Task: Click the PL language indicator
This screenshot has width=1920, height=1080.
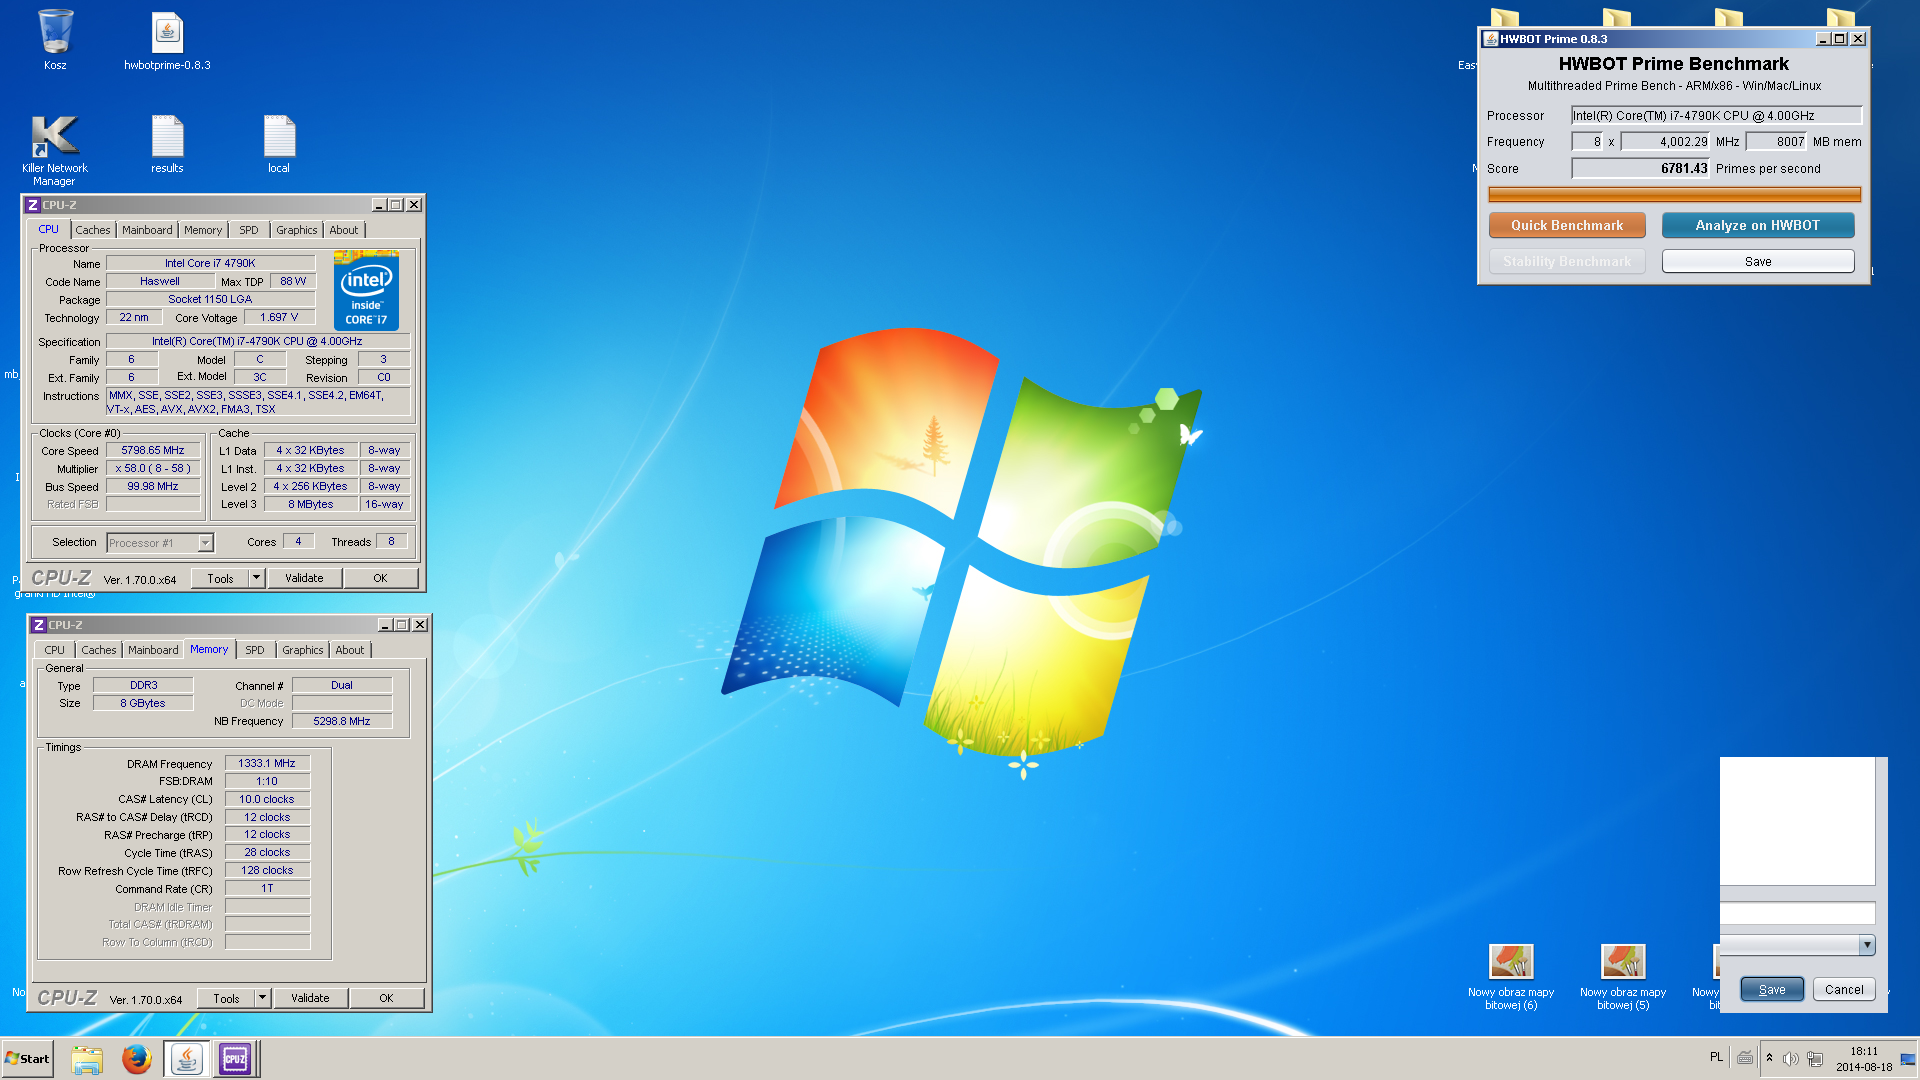Action: click(x=1716, y=1057)
